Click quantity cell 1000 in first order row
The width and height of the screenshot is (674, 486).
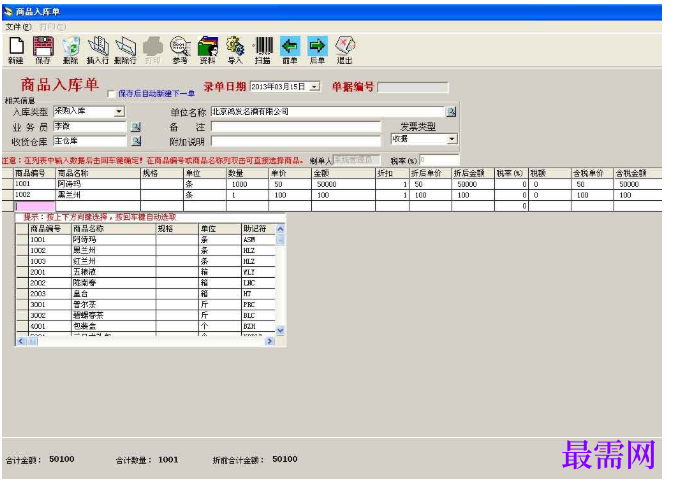point(248,184)
